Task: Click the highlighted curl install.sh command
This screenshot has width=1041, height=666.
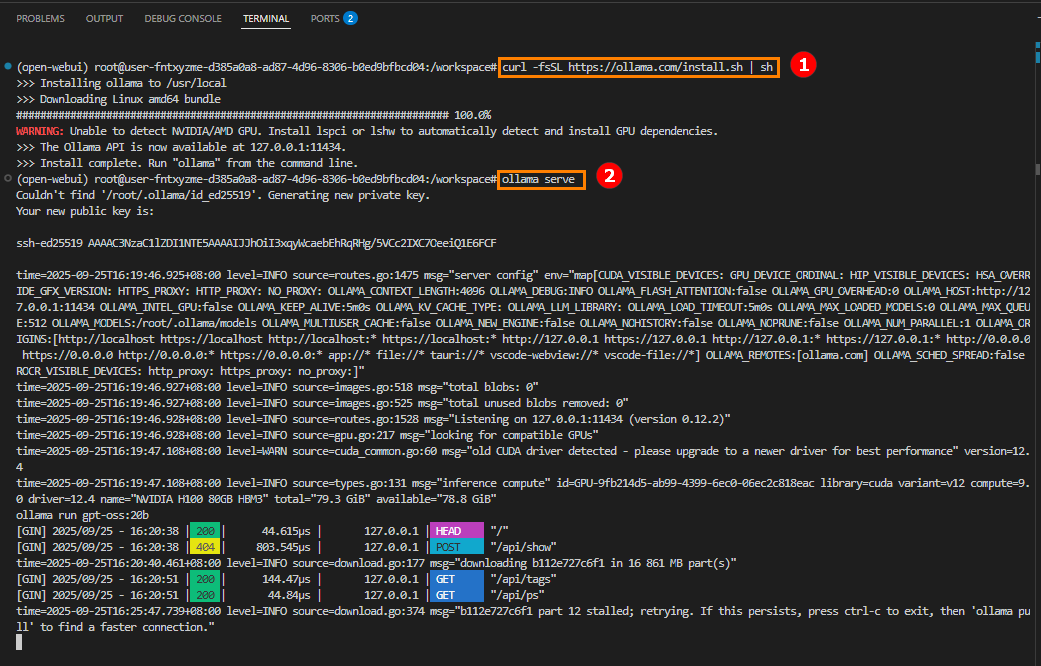Action: point(638,67)
